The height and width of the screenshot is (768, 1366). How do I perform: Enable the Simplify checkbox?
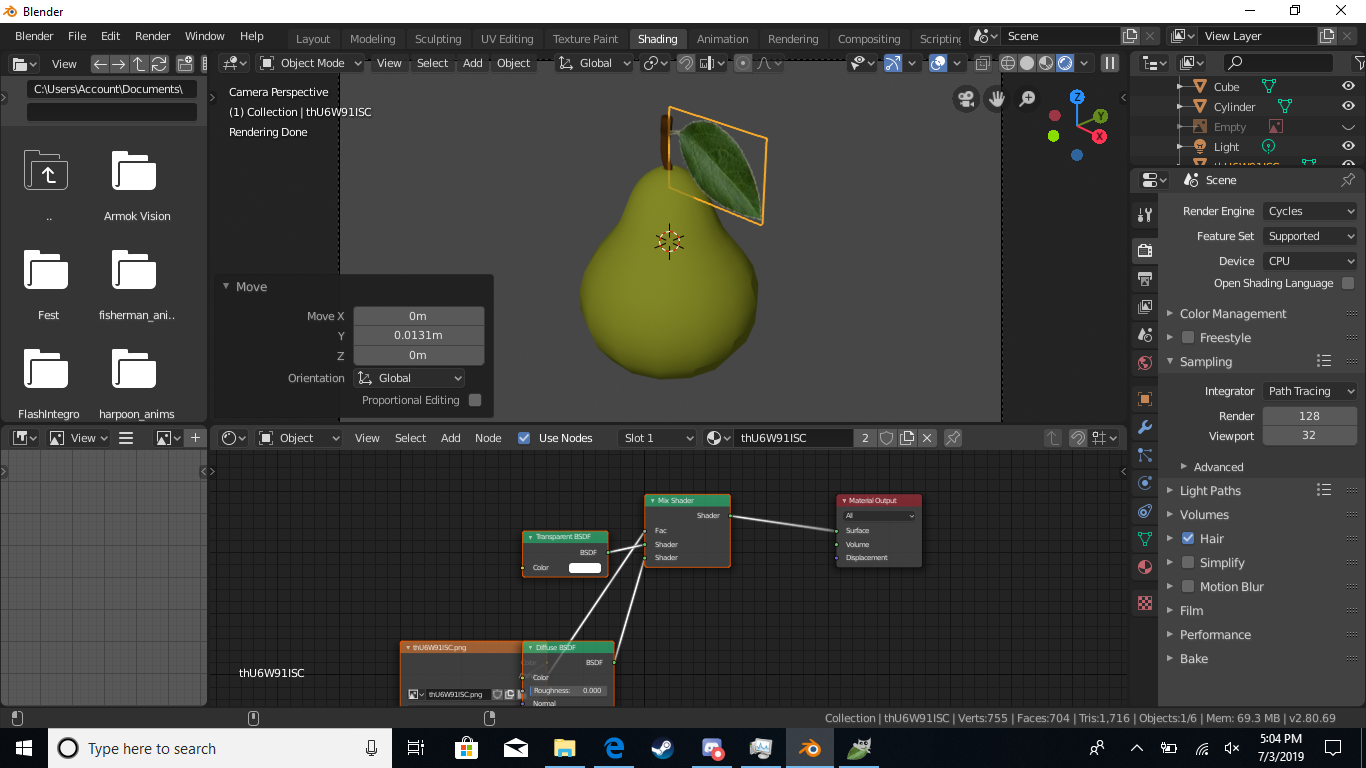(1188, 563)
